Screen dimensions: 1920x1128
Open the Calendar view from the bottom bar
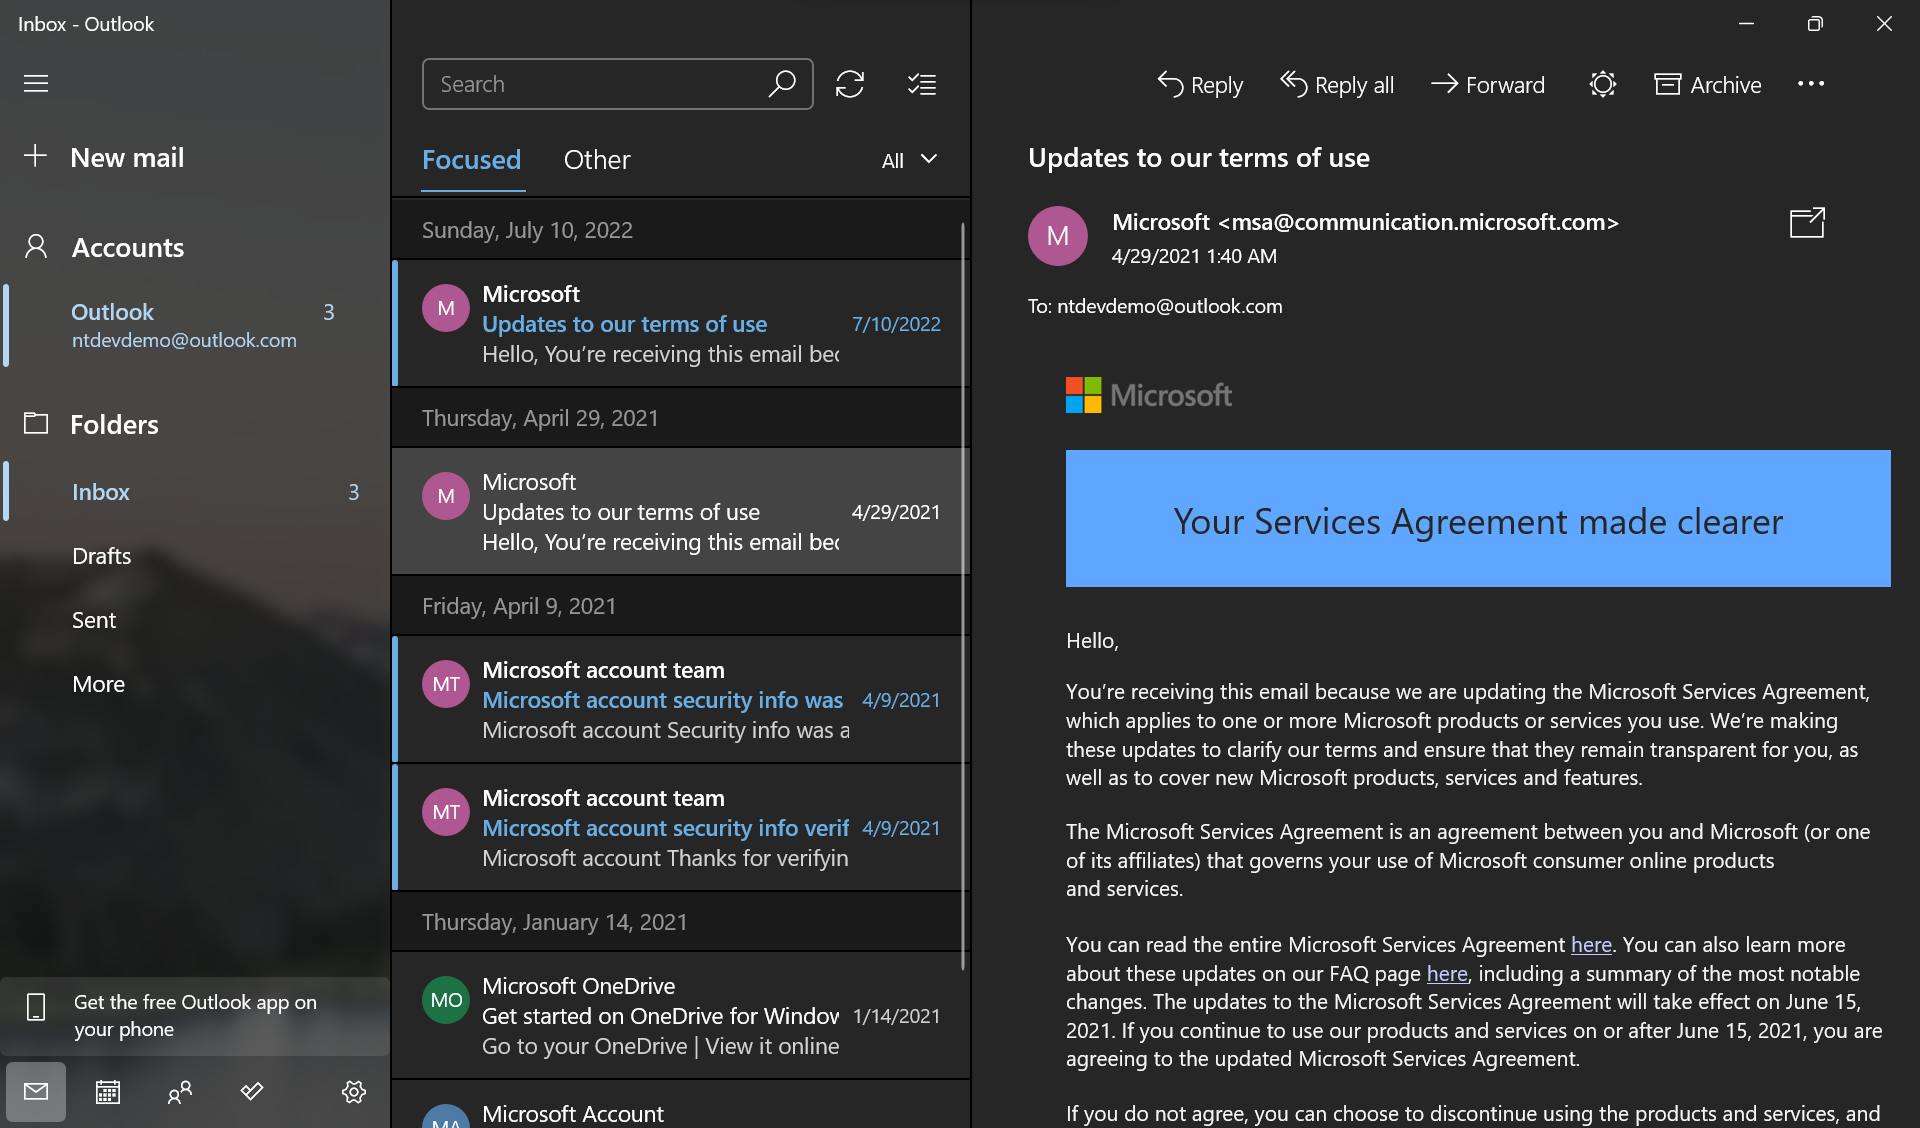click(107, 1092)
